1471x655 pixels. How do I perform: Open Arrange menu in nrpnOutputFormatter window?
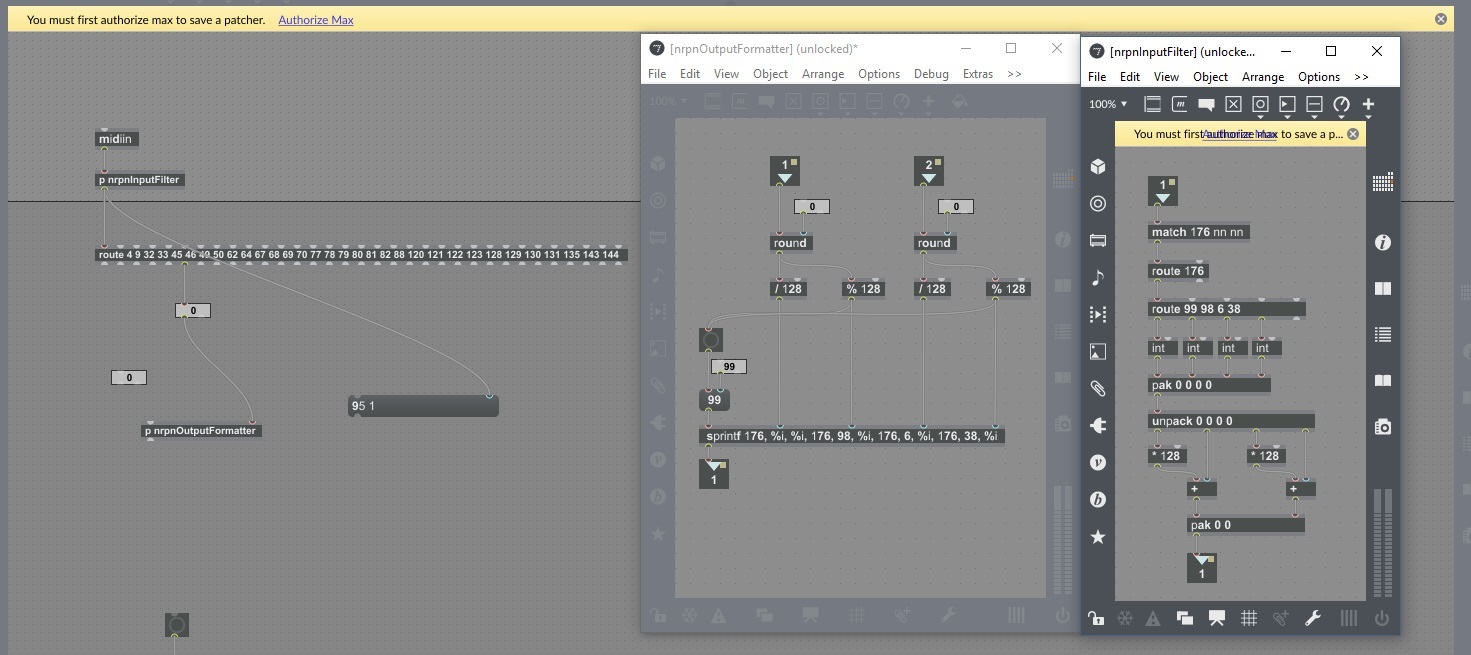[x=823, y=74]
